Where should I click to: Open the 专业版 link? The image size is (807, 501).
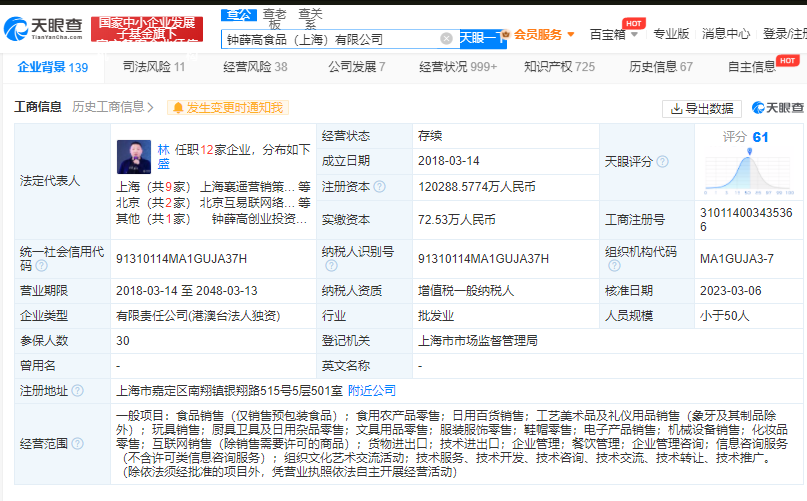[671, 34]
